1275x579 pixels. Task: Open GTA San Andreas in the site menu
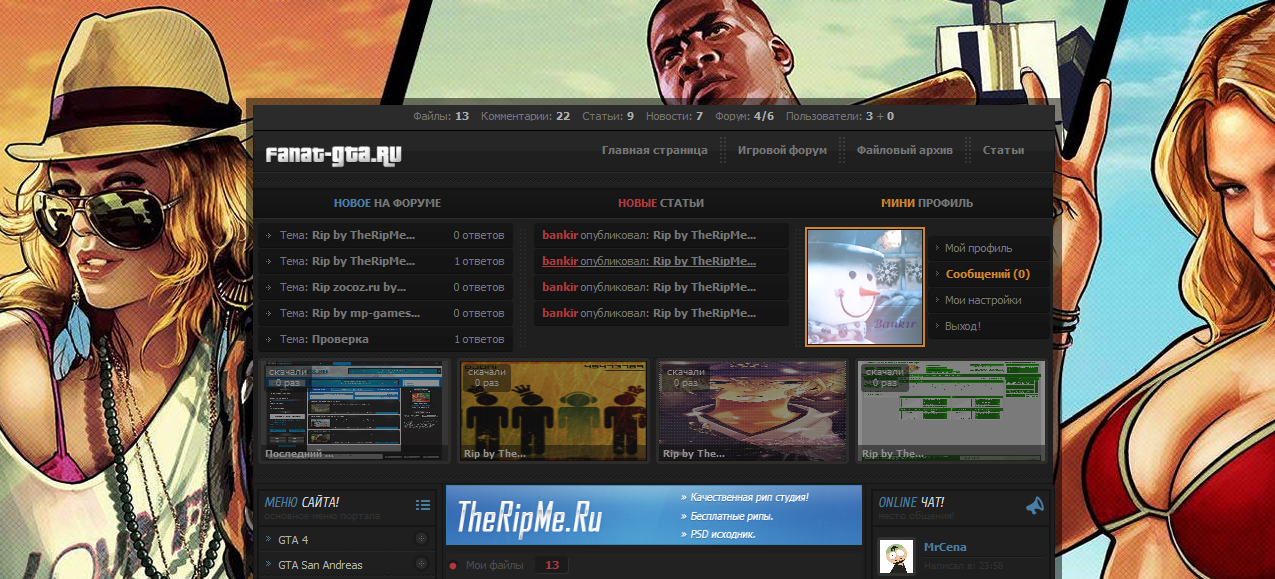pos(320,565)
